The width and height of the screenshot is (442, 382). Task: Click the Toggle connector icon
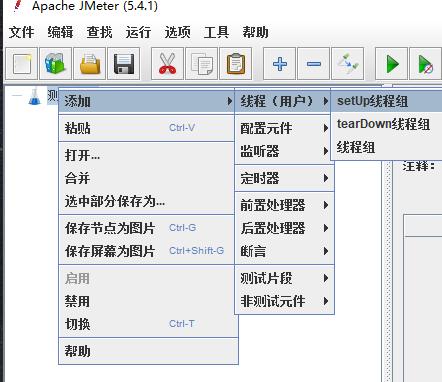coord(348,64)
